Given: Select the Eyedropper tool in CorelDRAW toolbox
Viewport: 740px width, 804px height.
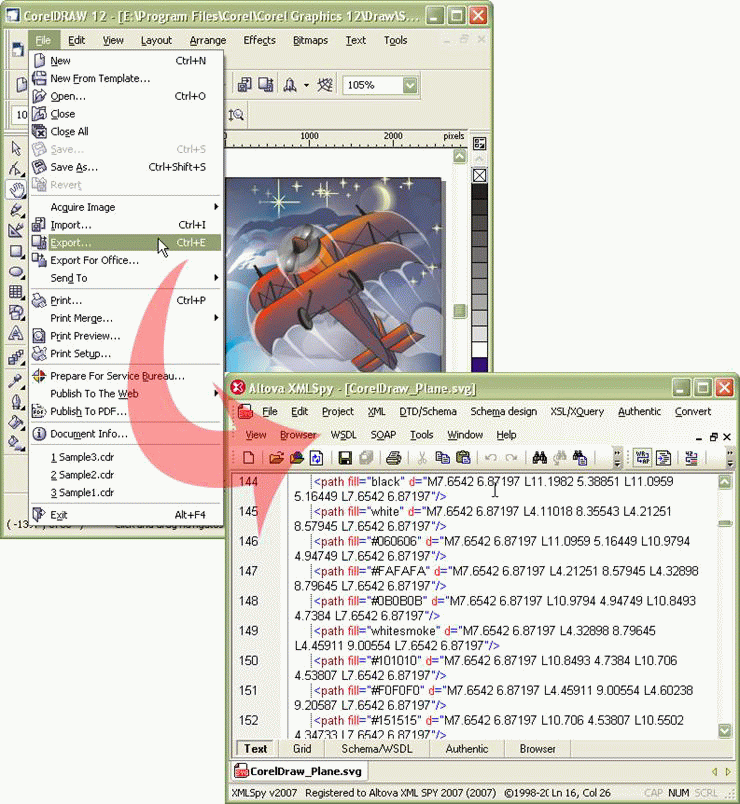Looking at the screenshot, I should (x=16, y=380).
